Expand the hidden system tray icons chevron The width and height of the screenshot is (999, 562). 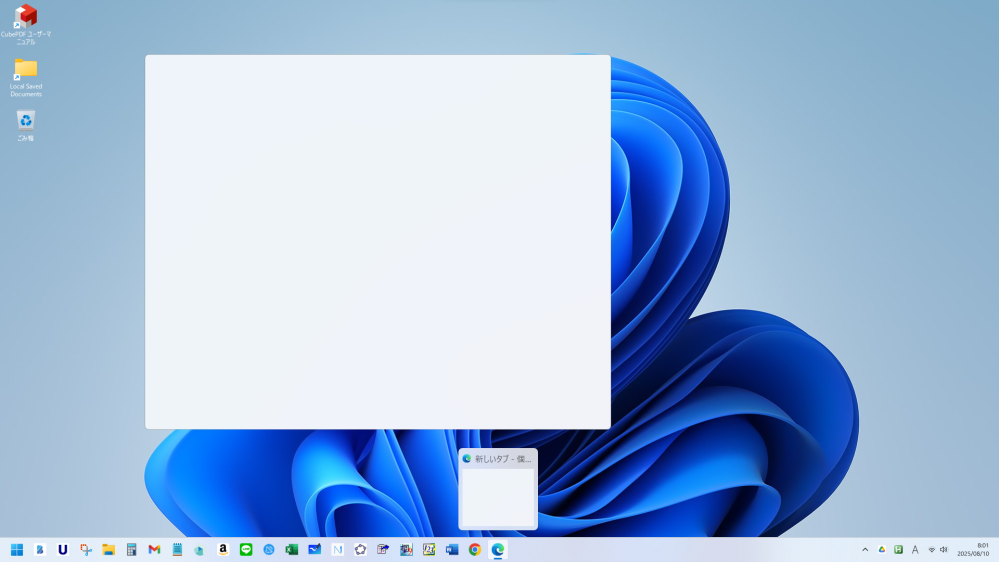click(865, 549)
